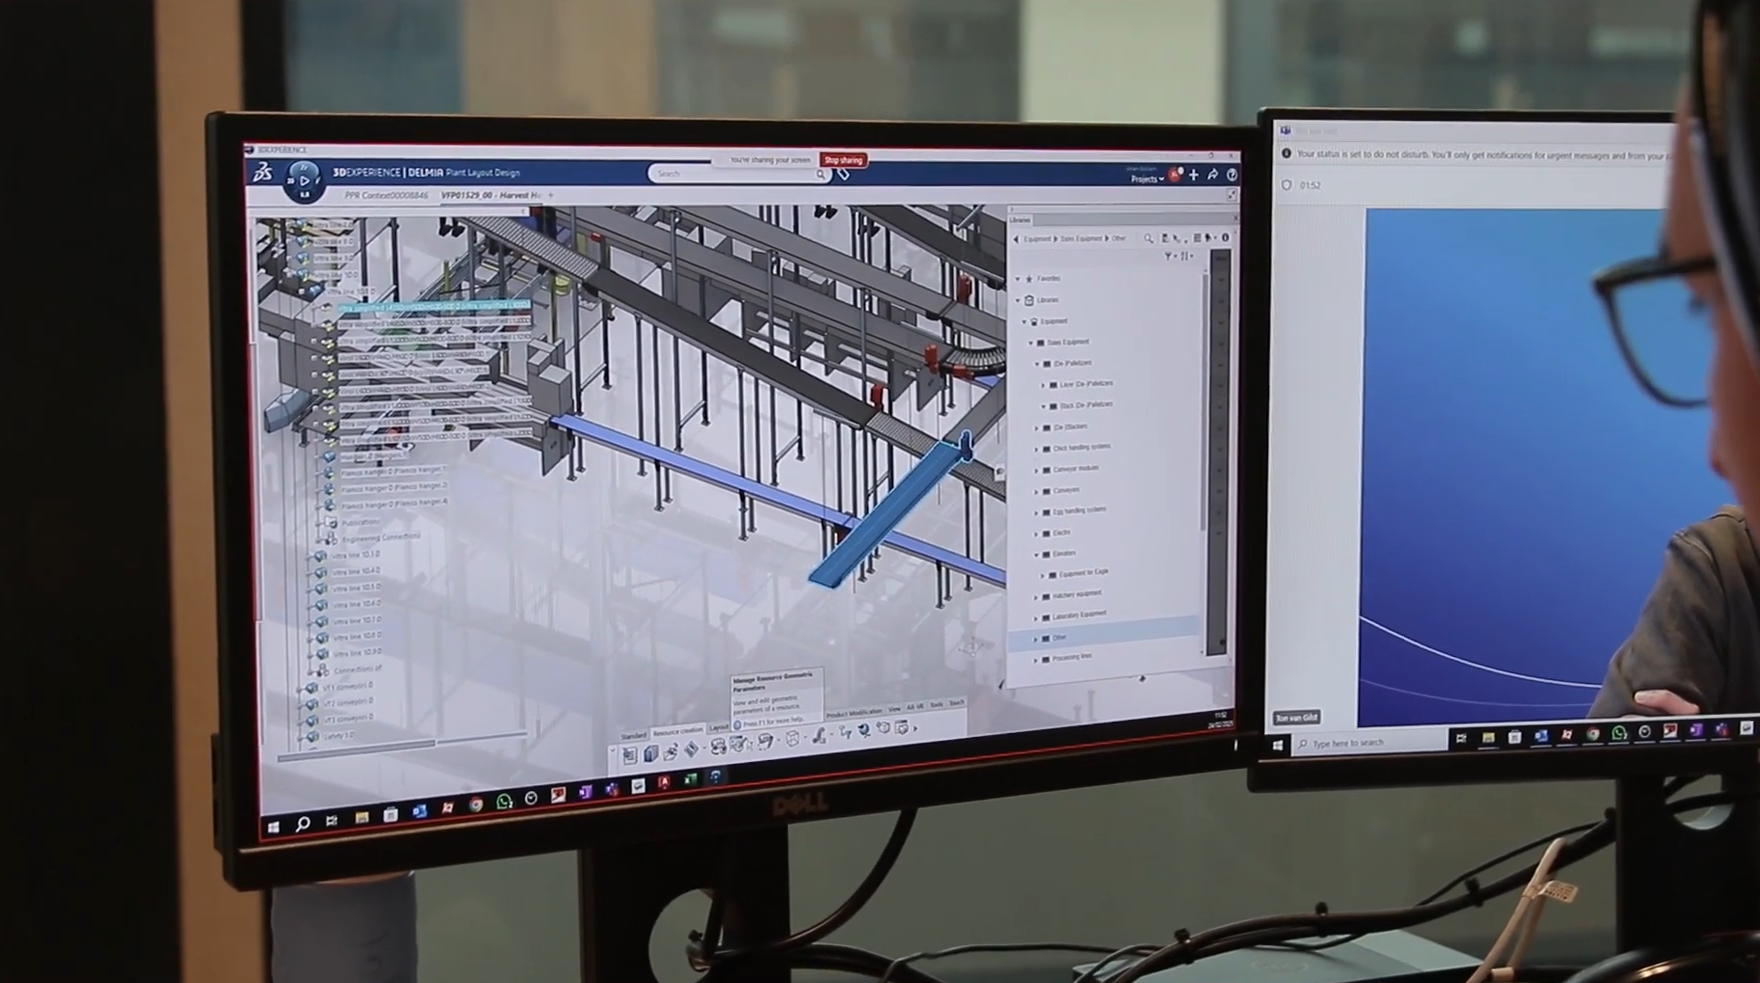1760x983 pixels.
Task: Collapse the Favorites tree node
Action: tap(1019, 279)
